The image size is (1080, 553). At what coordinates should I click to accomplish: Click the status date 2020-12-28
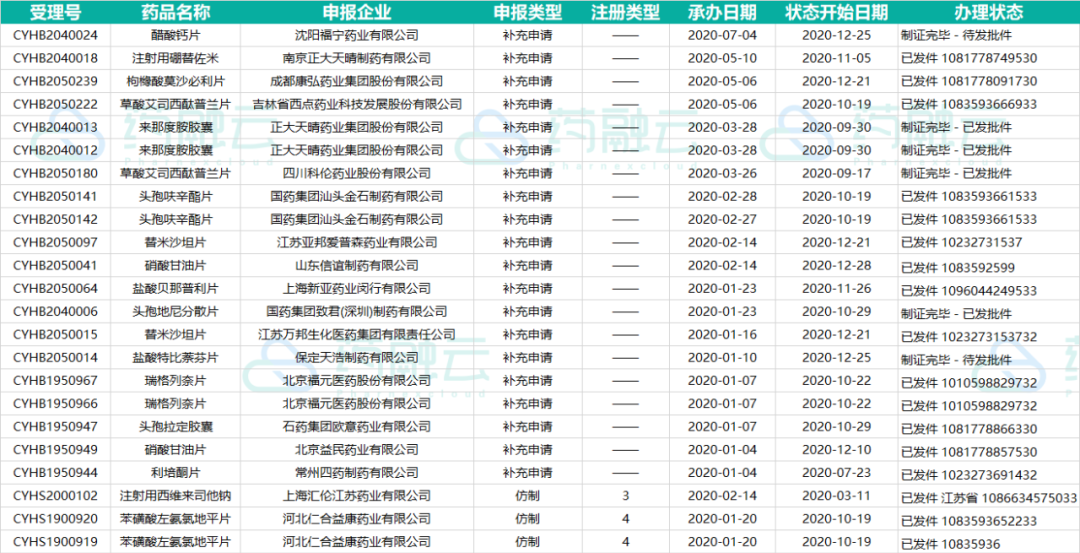836,266
